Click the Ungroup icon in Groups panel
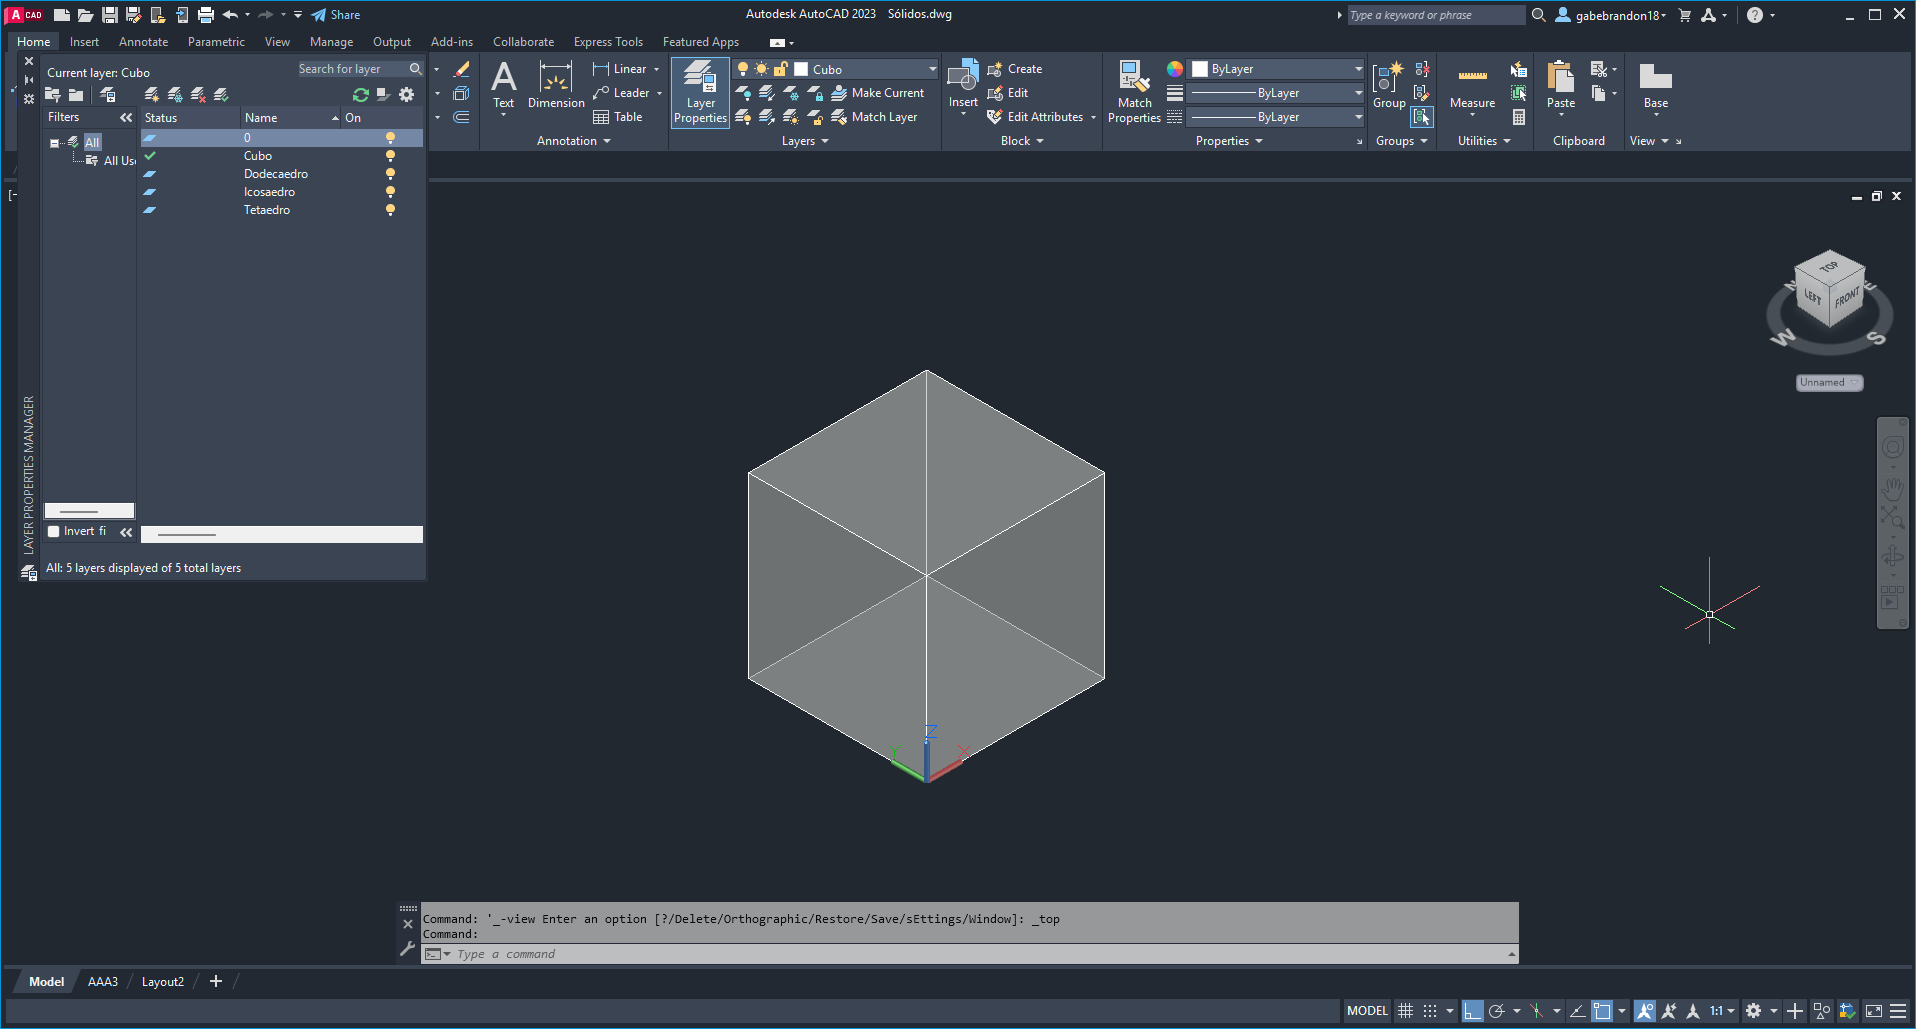The image size is (1916, 1029). [x=1422, y=69]
